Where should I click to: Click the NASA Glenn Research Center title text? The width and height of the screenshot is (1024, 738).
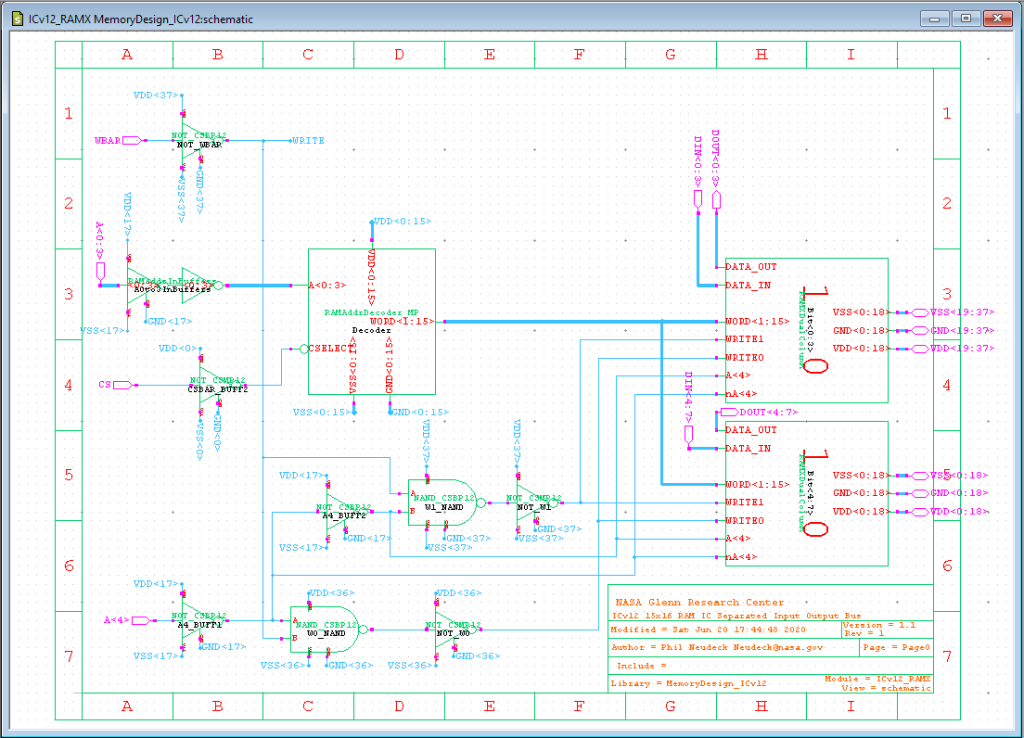[x=699, y=602]
